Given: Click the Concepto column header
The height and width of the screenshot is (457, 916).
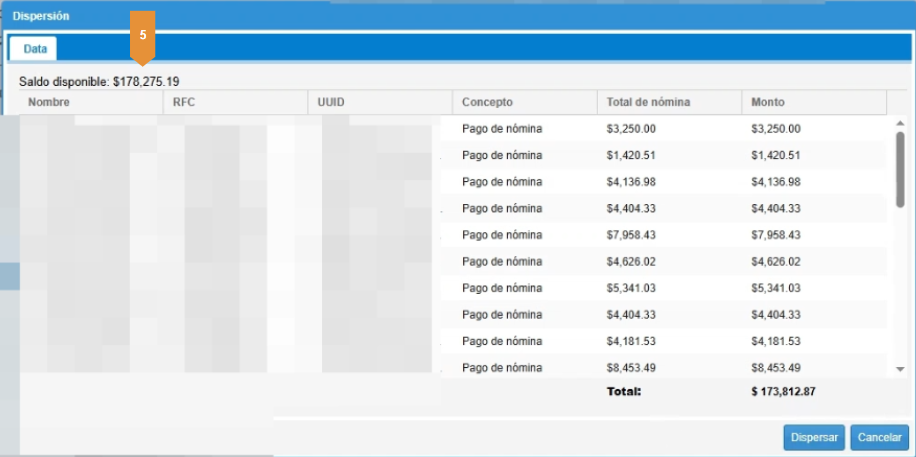Looking at the screenshot, I should click(487, 102).
